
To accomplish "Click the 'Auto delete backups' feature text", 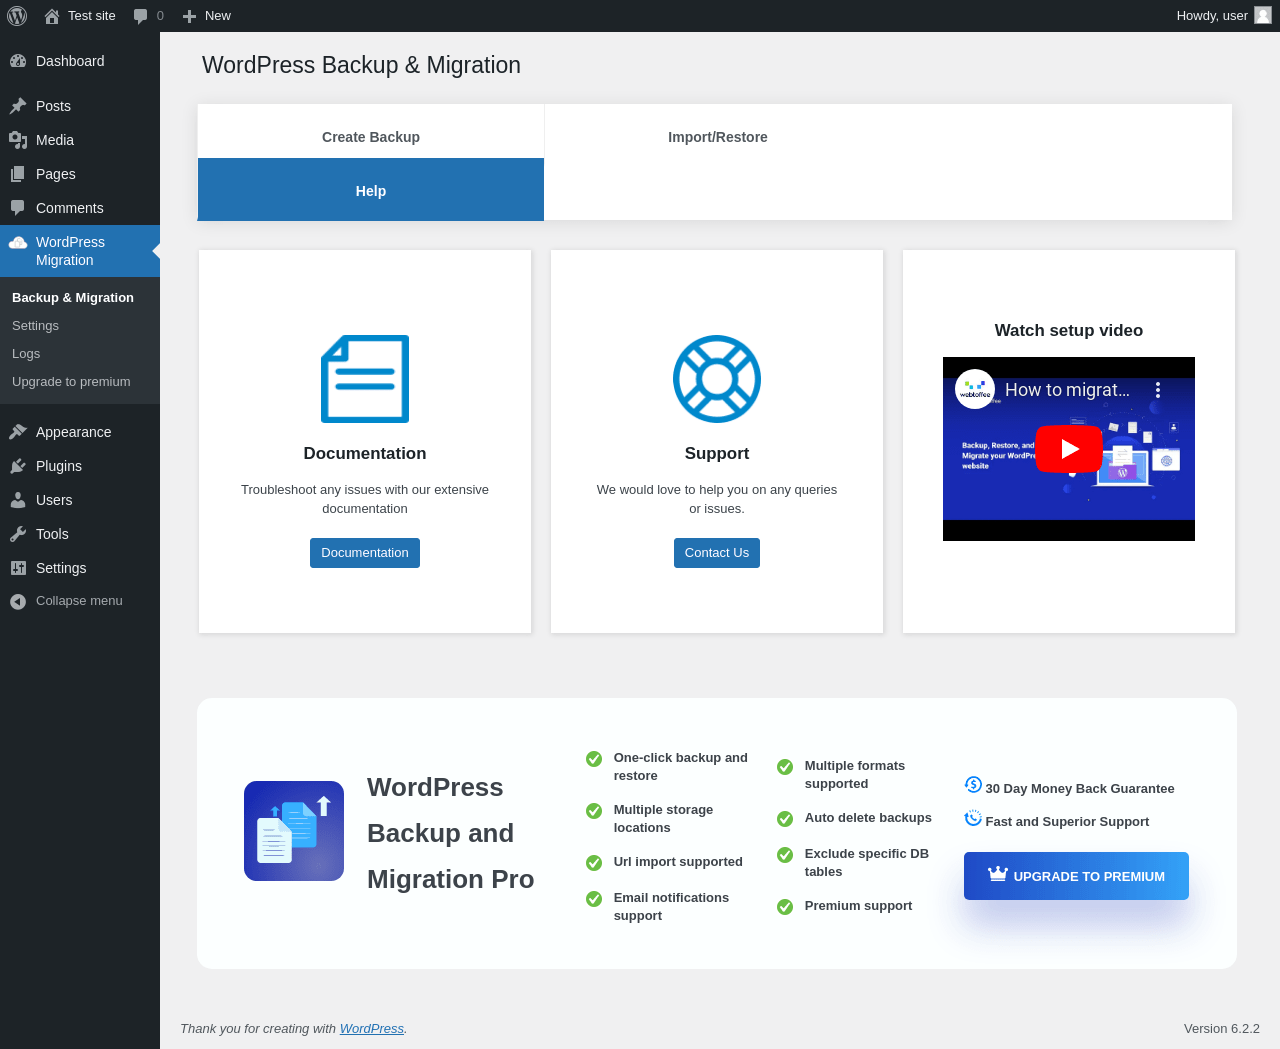I will [x=868, y=818].
